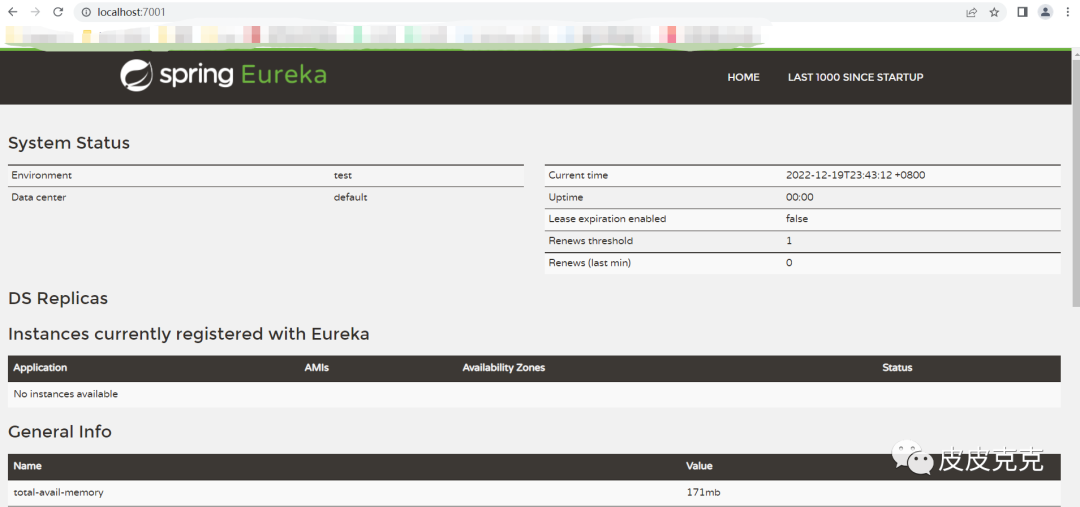The image size is (1080, 507).
Task: Select the General Info heading
Action: point(60,432)
